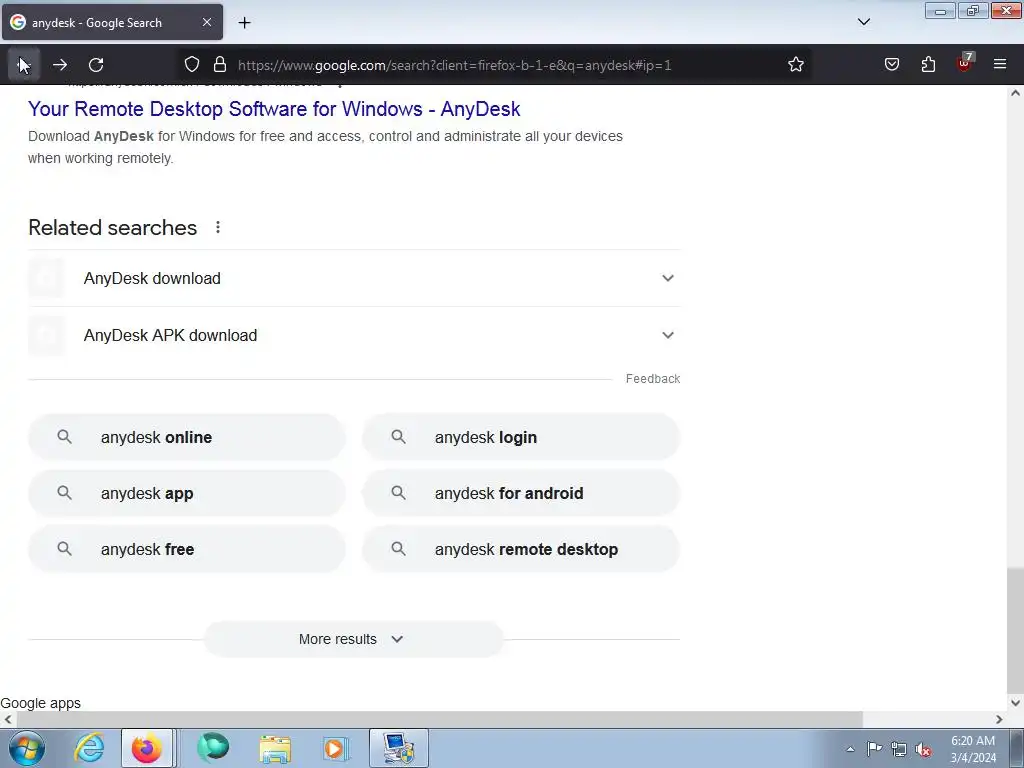Screen dimensions: 1024x768
Task: List all tabs dropdown arrow
Action: coord(863,22)
